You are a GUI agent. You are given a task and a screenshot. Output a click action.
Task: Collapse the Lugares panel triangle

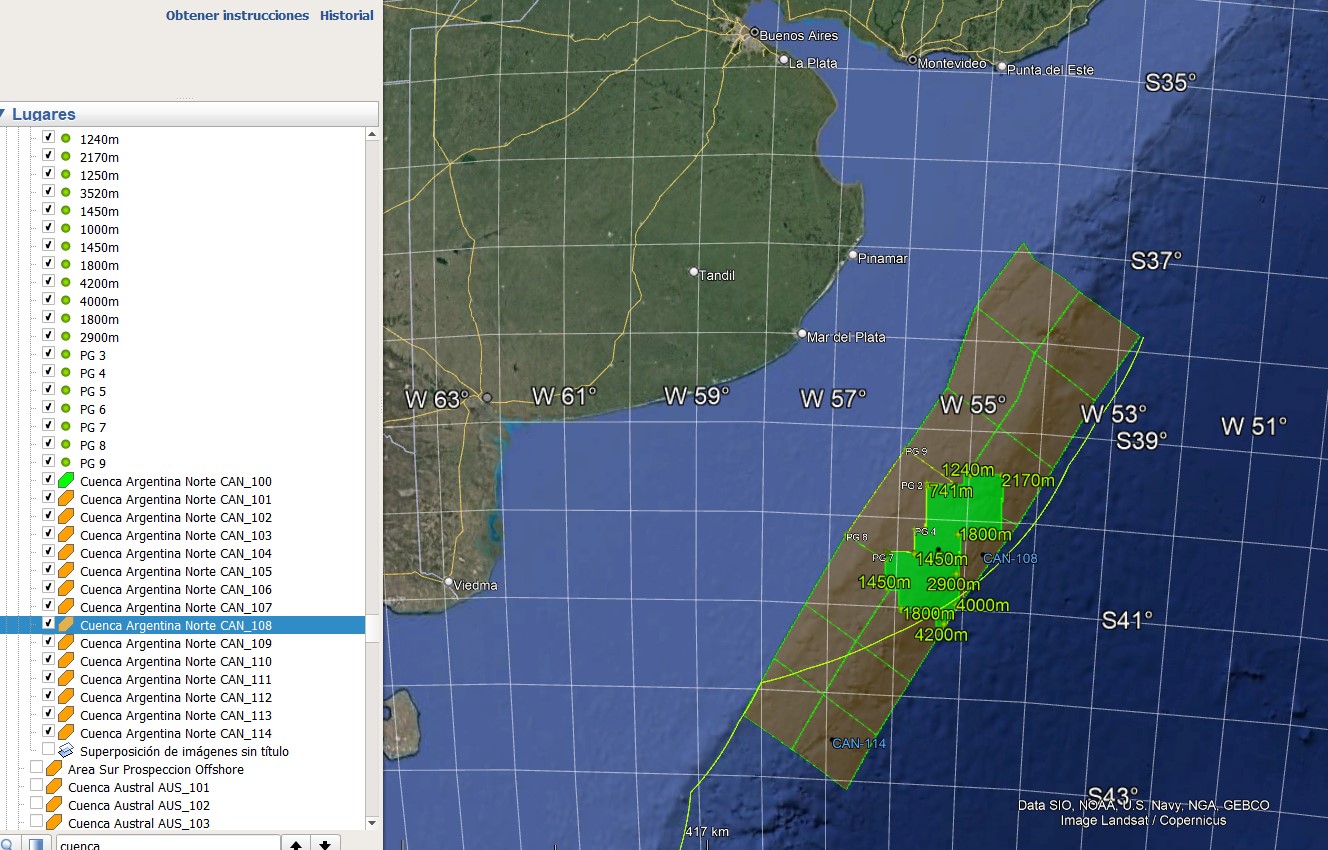point(4,114)
